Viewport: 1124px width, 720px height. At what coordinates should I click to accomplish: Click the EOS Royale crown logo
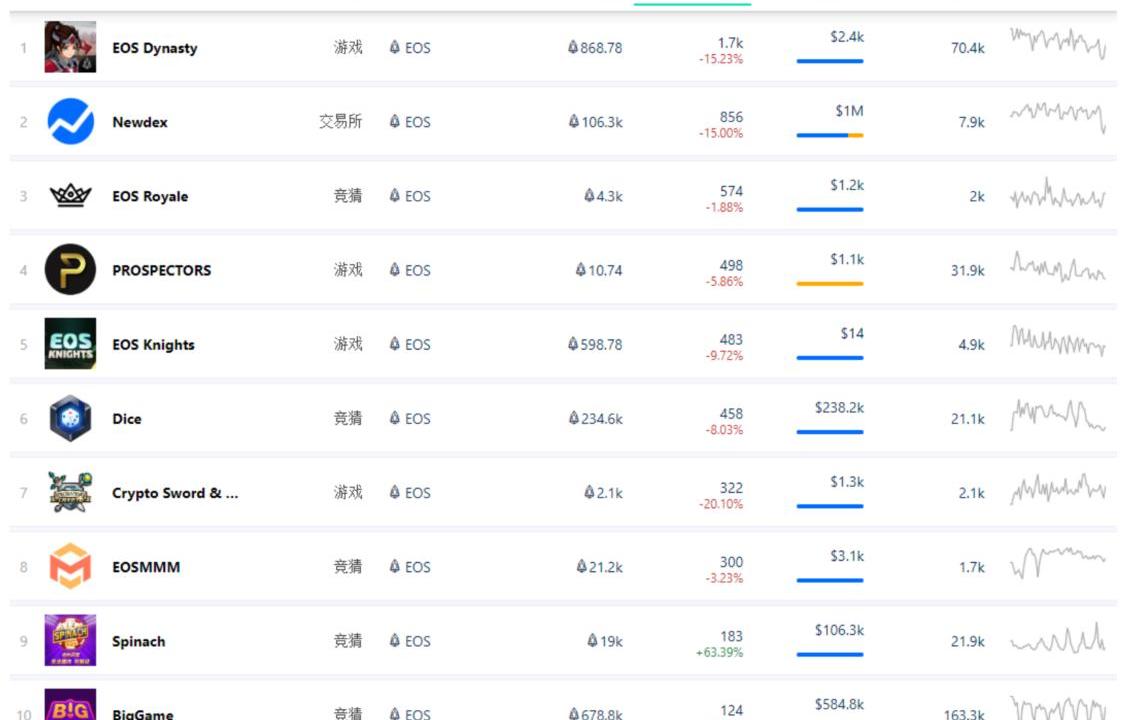(70, 196)
